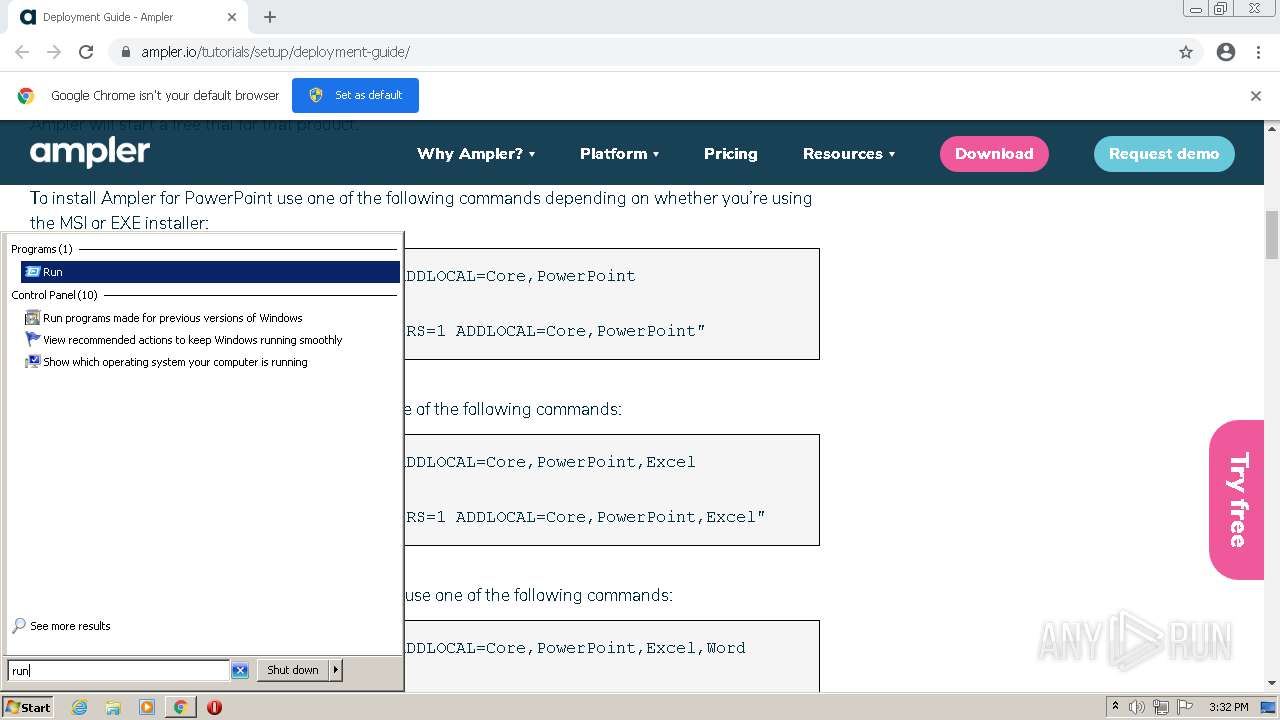Open the Pricing page
1280x720 pixels.
pyautogui.click(x=730, y=154)
